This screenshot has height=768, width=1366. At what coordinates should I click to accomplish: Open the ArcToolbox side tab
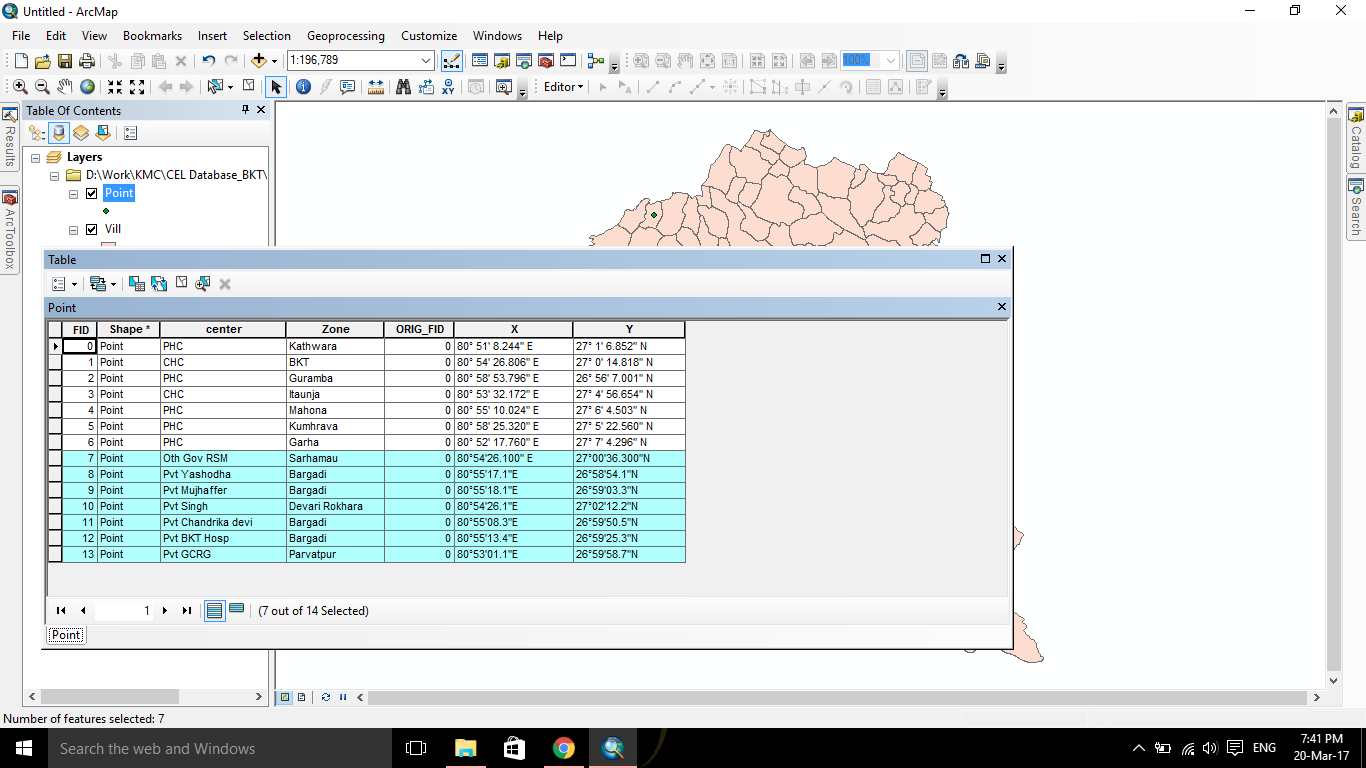tap(9, 230)
